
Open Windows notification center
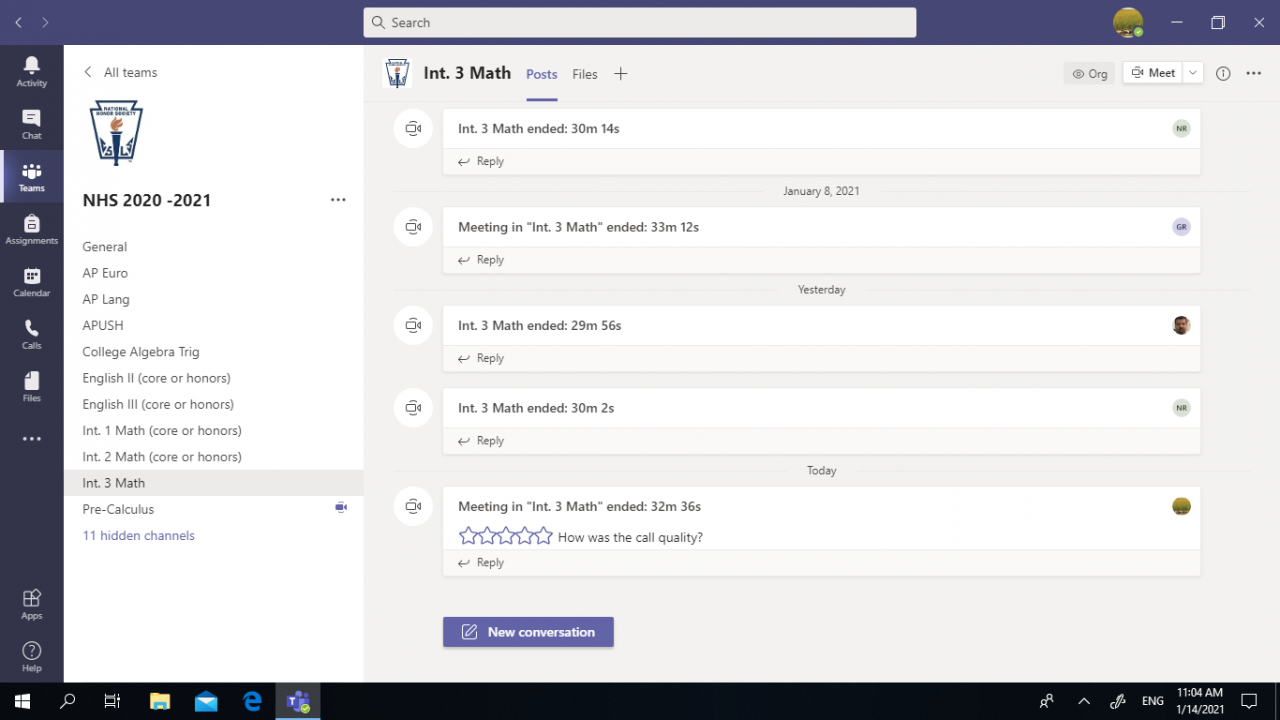(x=1249, y=701)
